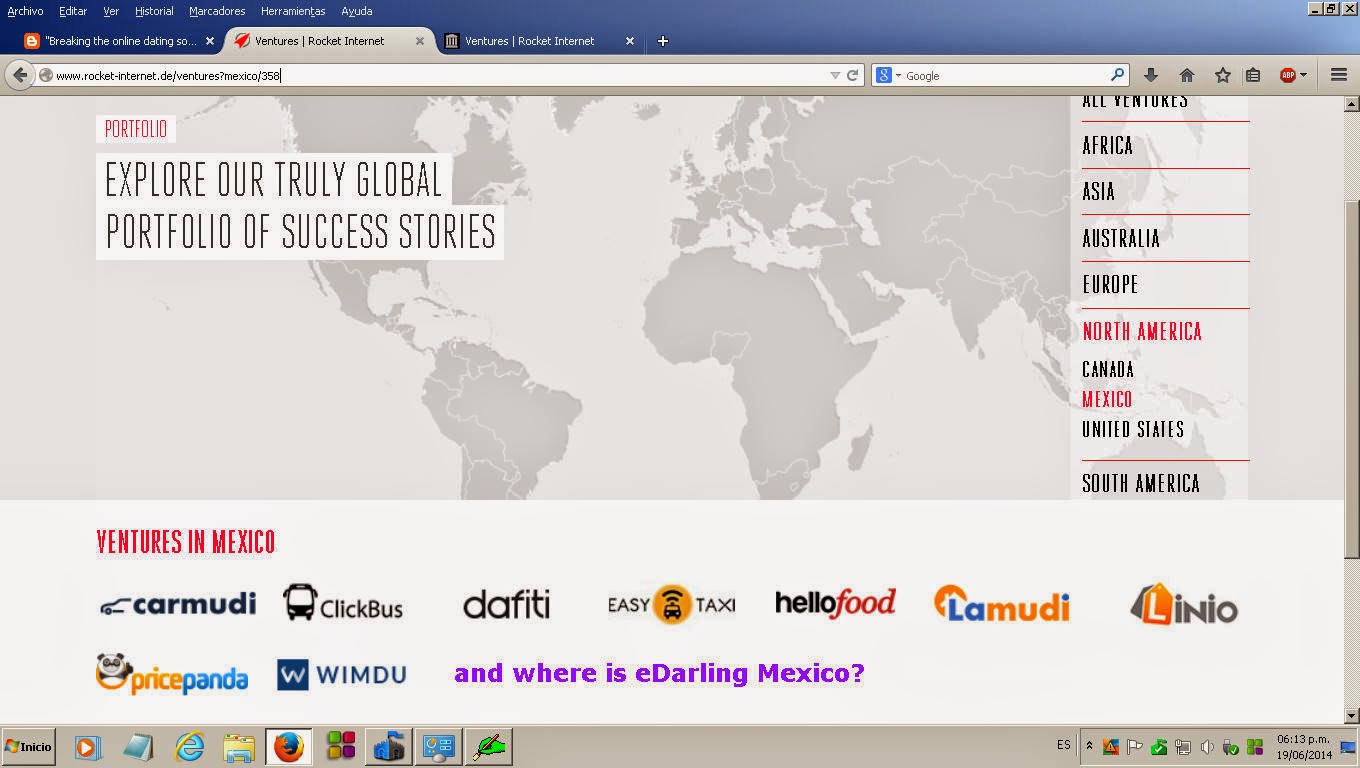Open a new tab with plus button
This screenshot has height=768, width=1360.
click(x=662, y=41)
